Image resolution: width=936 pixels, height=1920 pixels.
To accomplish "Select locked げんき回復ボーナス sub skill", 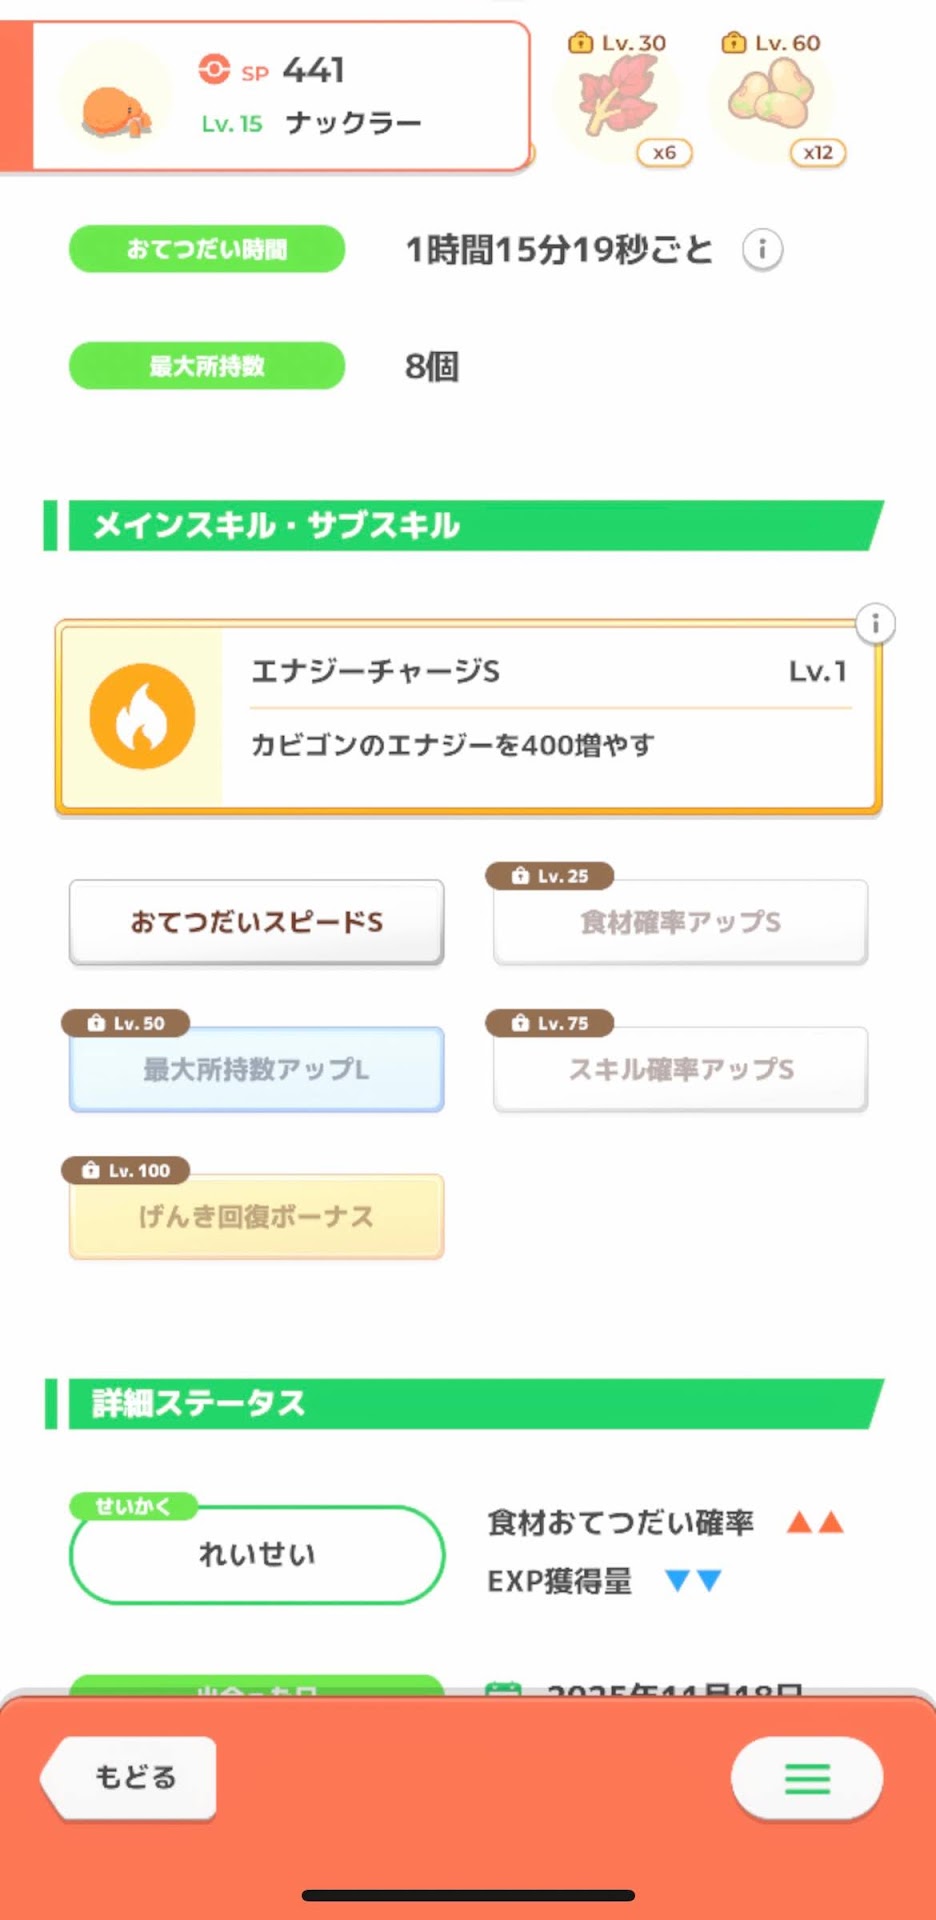I will [256, 1216].
